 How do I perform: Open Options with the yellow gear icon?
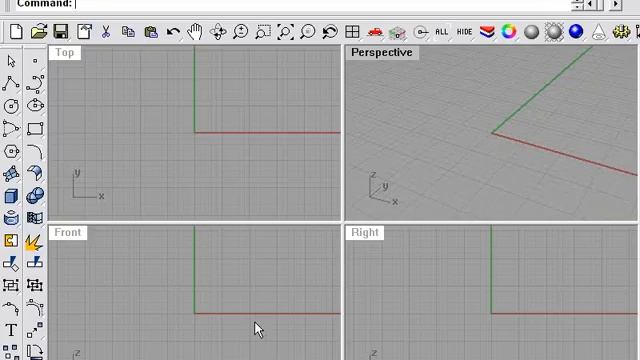621,31
